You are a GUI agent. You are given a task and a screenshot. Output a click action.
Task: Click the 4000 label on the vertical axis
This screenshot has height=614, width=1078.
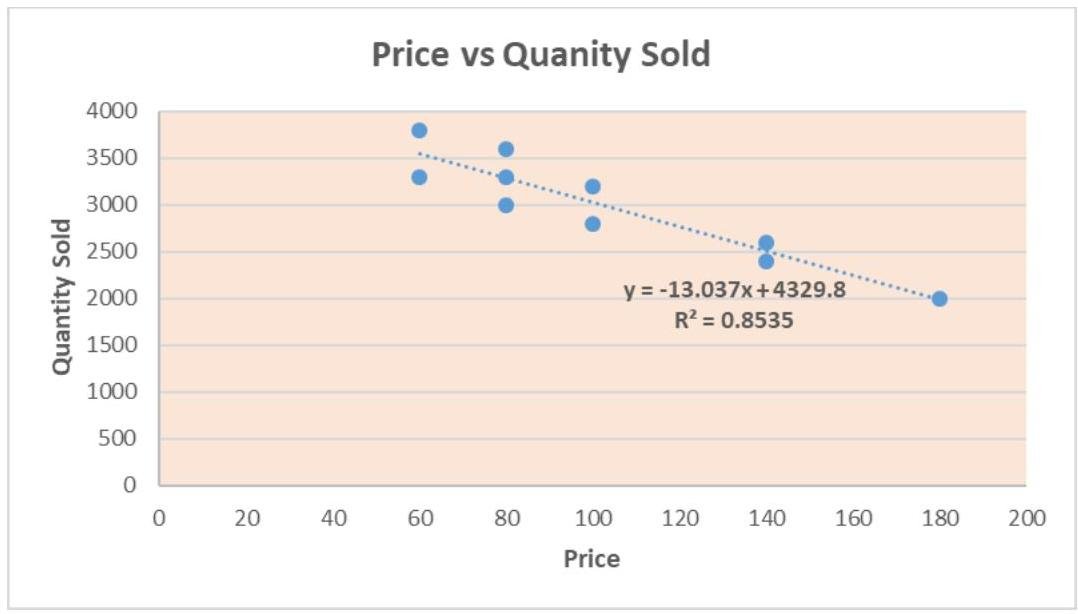115,111
